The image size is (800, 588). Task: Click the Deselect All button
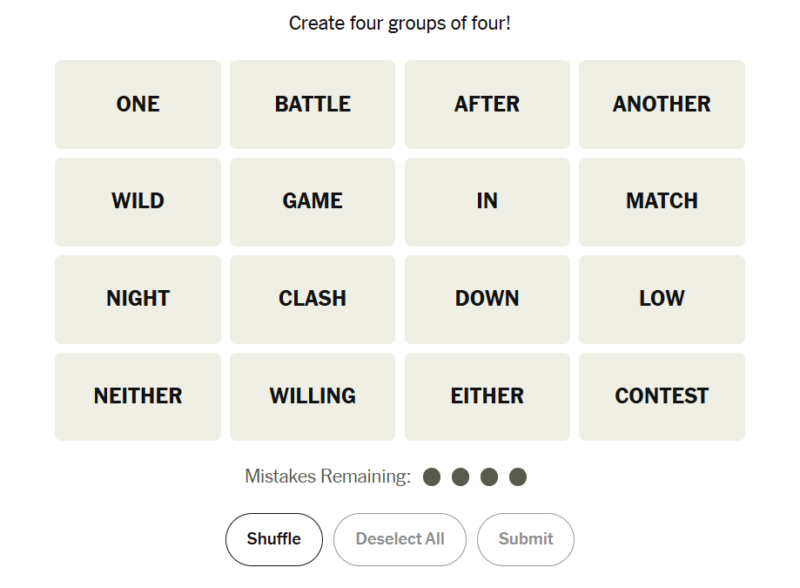(x=400, y=539)
